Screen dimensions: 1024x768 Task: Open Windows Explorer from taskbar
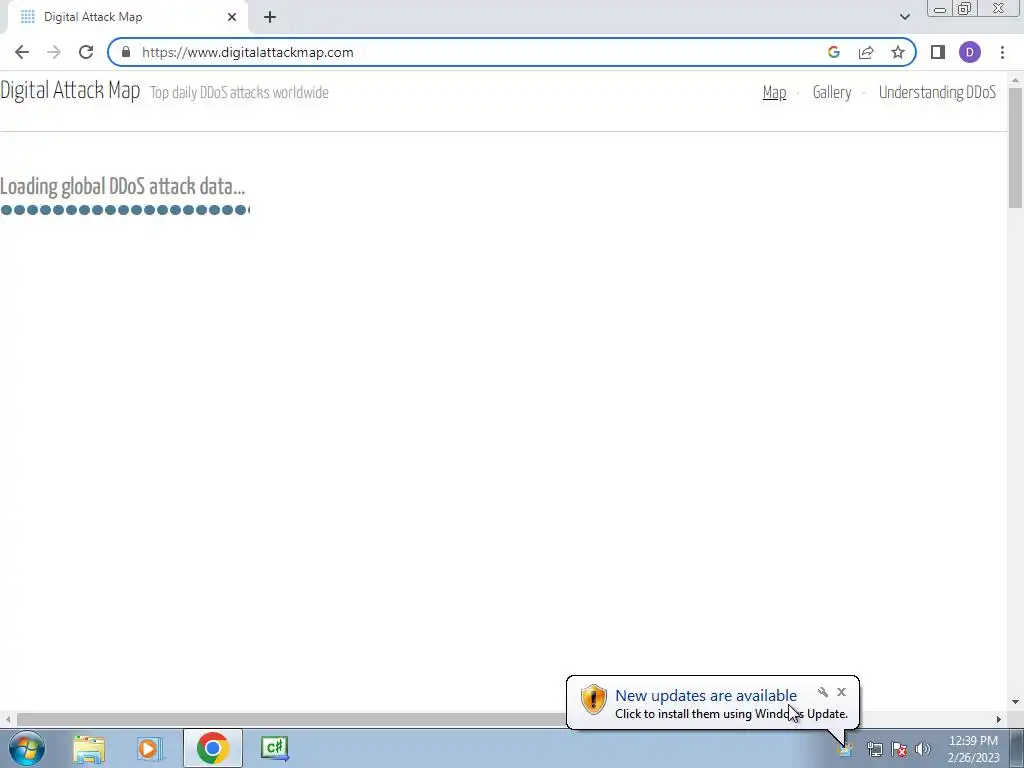tap(89, 748)
